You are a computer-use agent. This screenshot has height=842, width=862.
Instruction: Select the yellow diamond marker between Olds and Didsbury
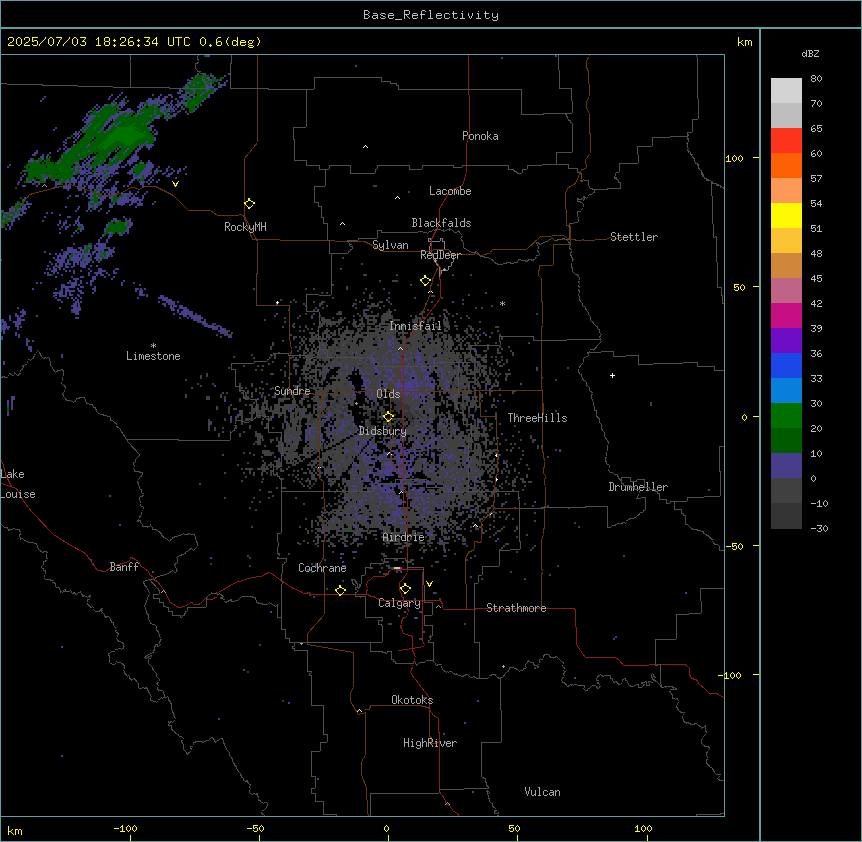click(x=388, y=417)
